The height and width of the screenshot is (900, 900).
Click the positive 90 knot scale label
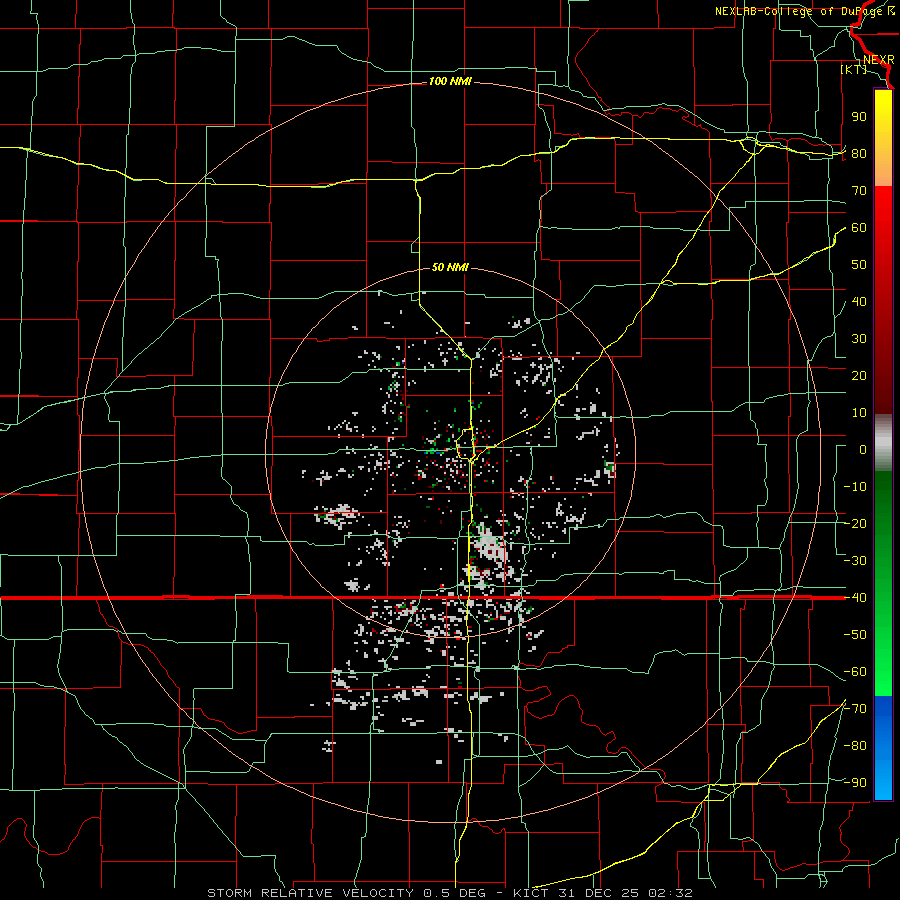point(859,117)
